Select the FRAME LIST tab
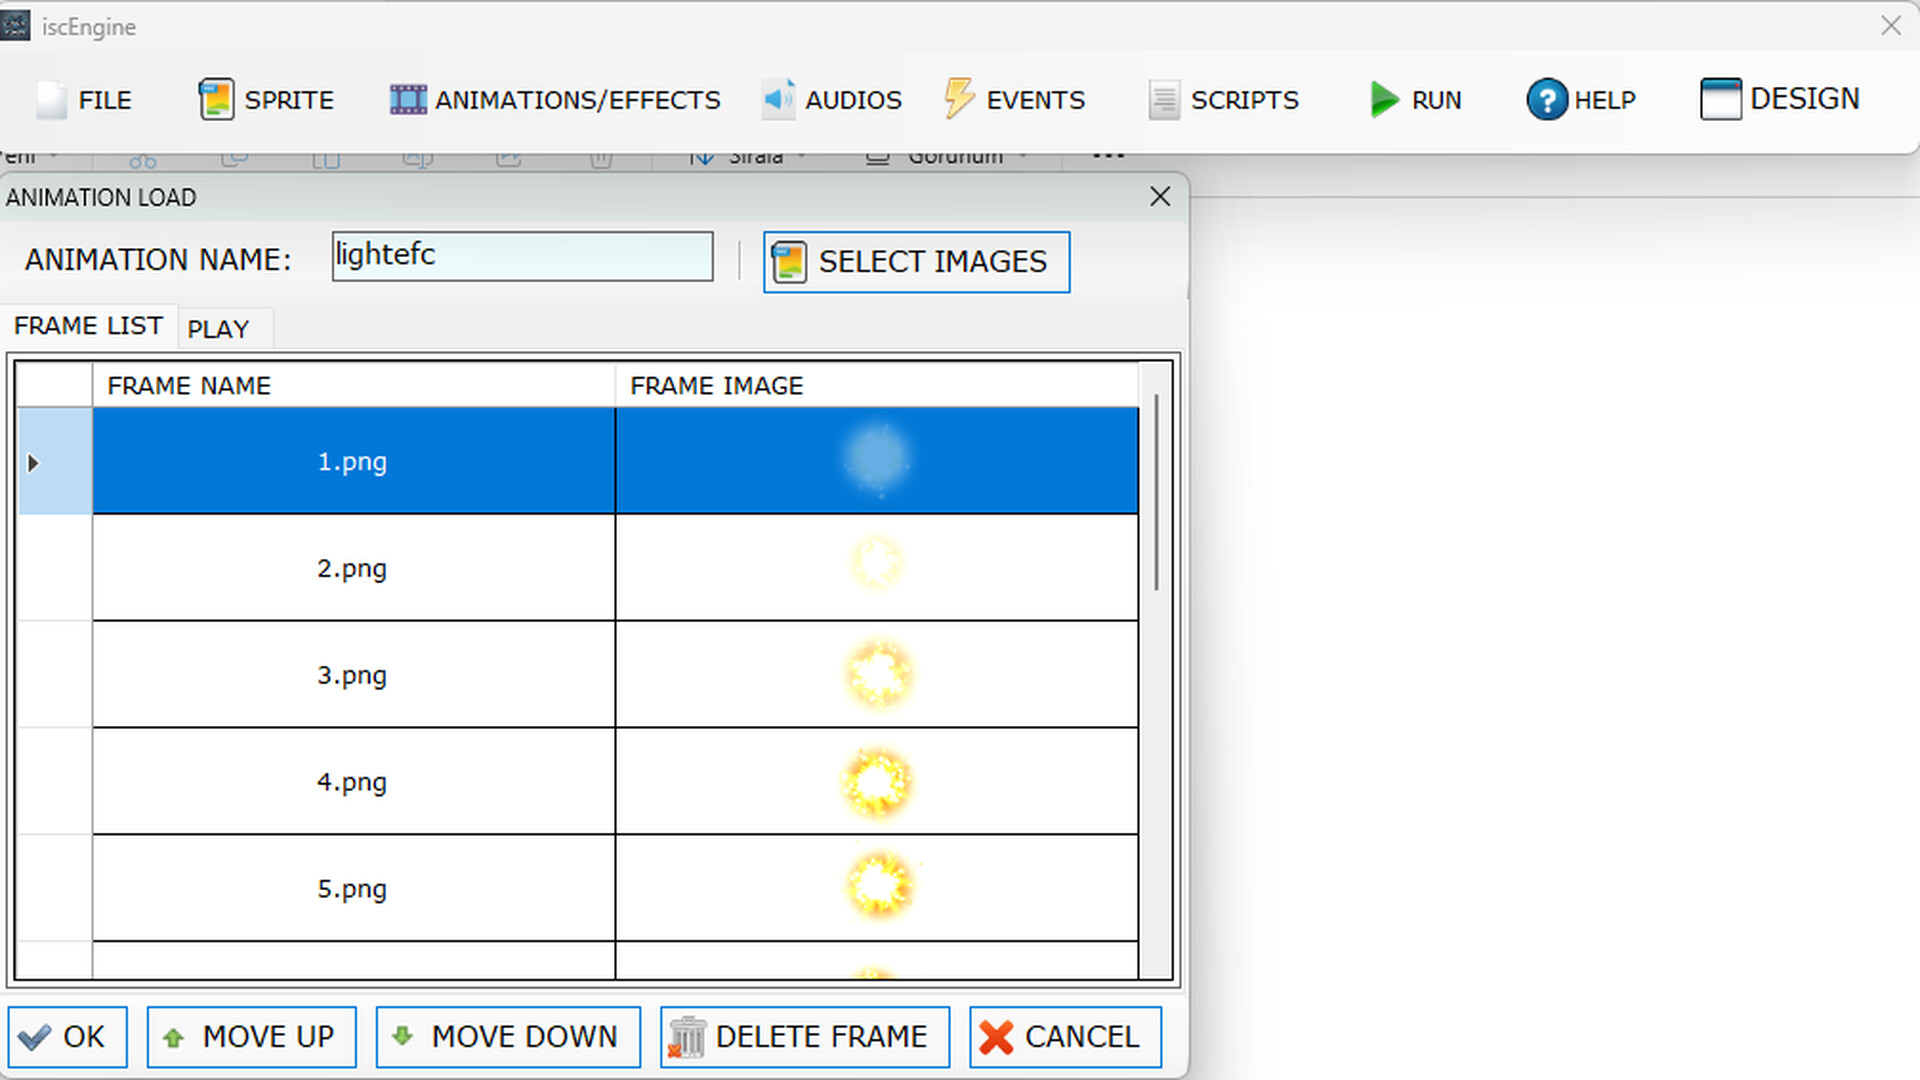Image resolution: width=1920 pixels, height=1080 pixels. [88, 325]
